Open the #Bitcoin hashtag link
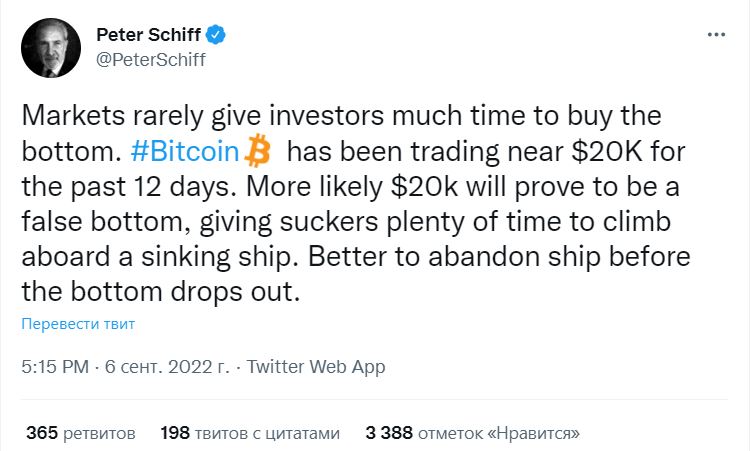This screenshot has height=451, width=754. click(185, 151)
